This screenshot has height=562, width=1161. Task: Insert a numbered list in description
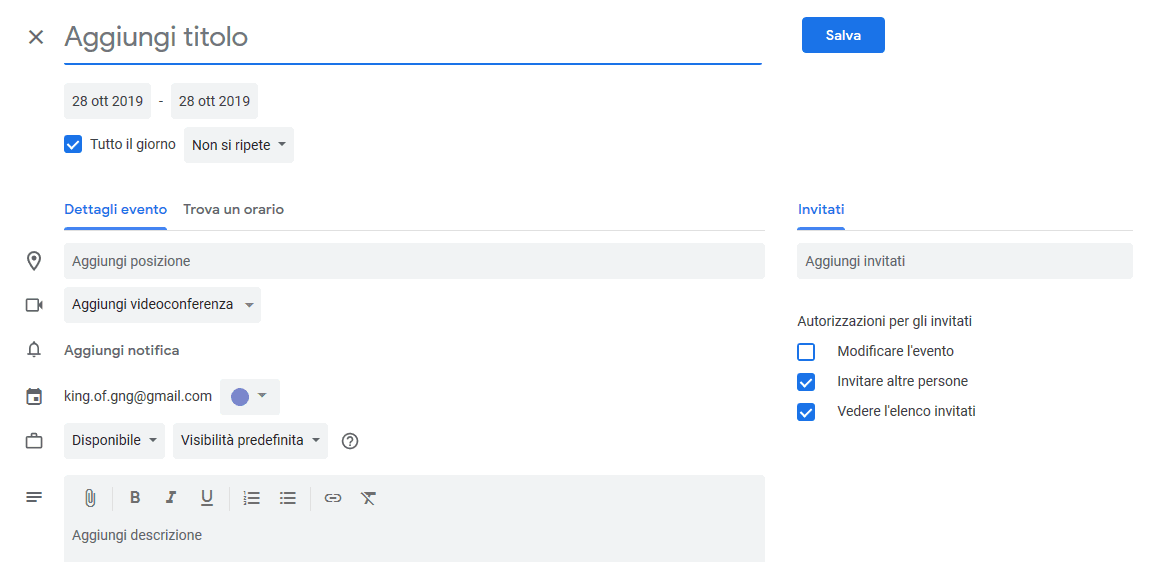(252, 498)
